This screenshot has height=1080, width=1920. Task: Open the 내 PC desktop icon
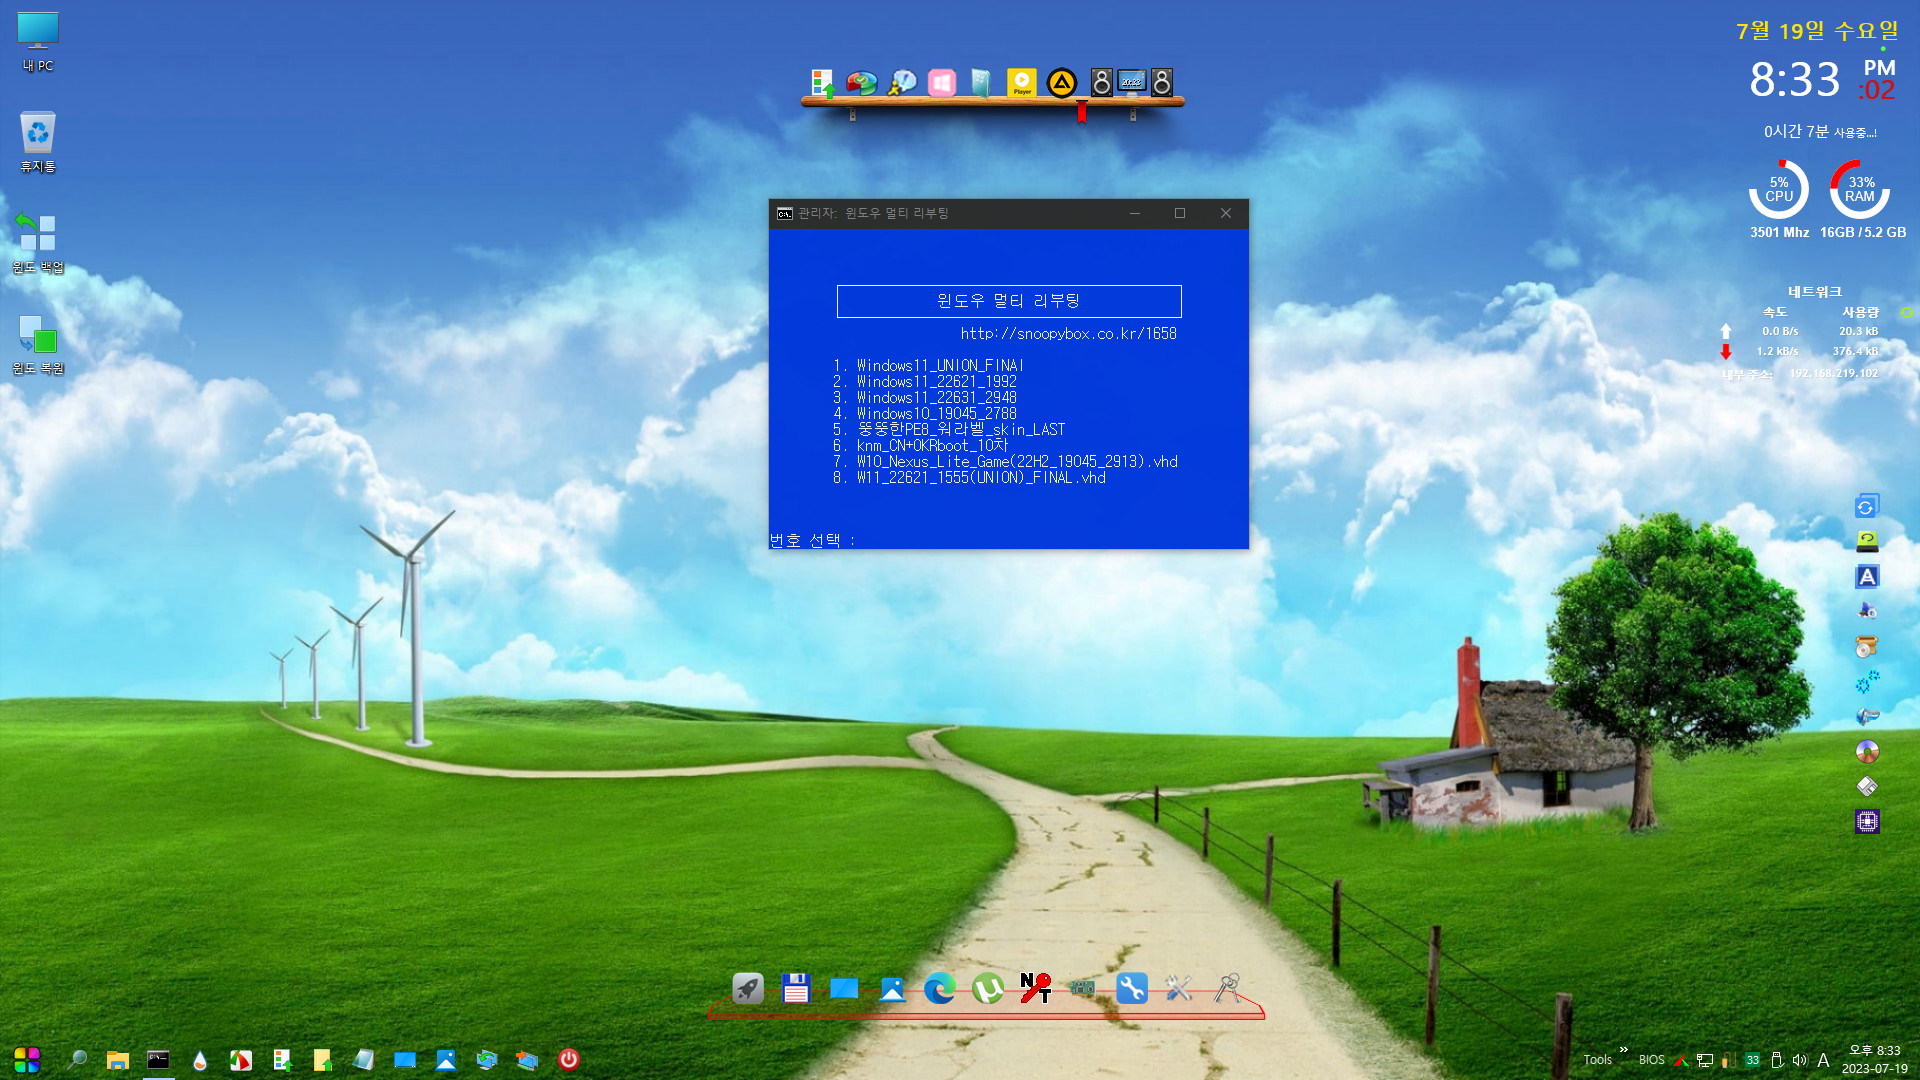(x=38, y=42)
